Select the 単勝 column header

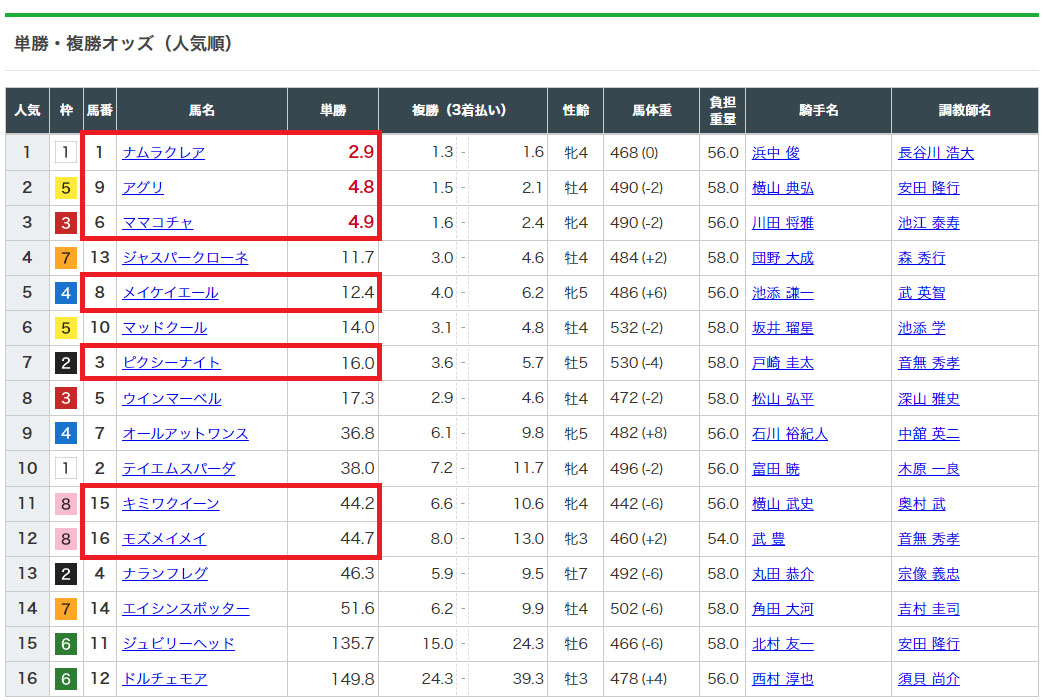click(x=333, y=110)
